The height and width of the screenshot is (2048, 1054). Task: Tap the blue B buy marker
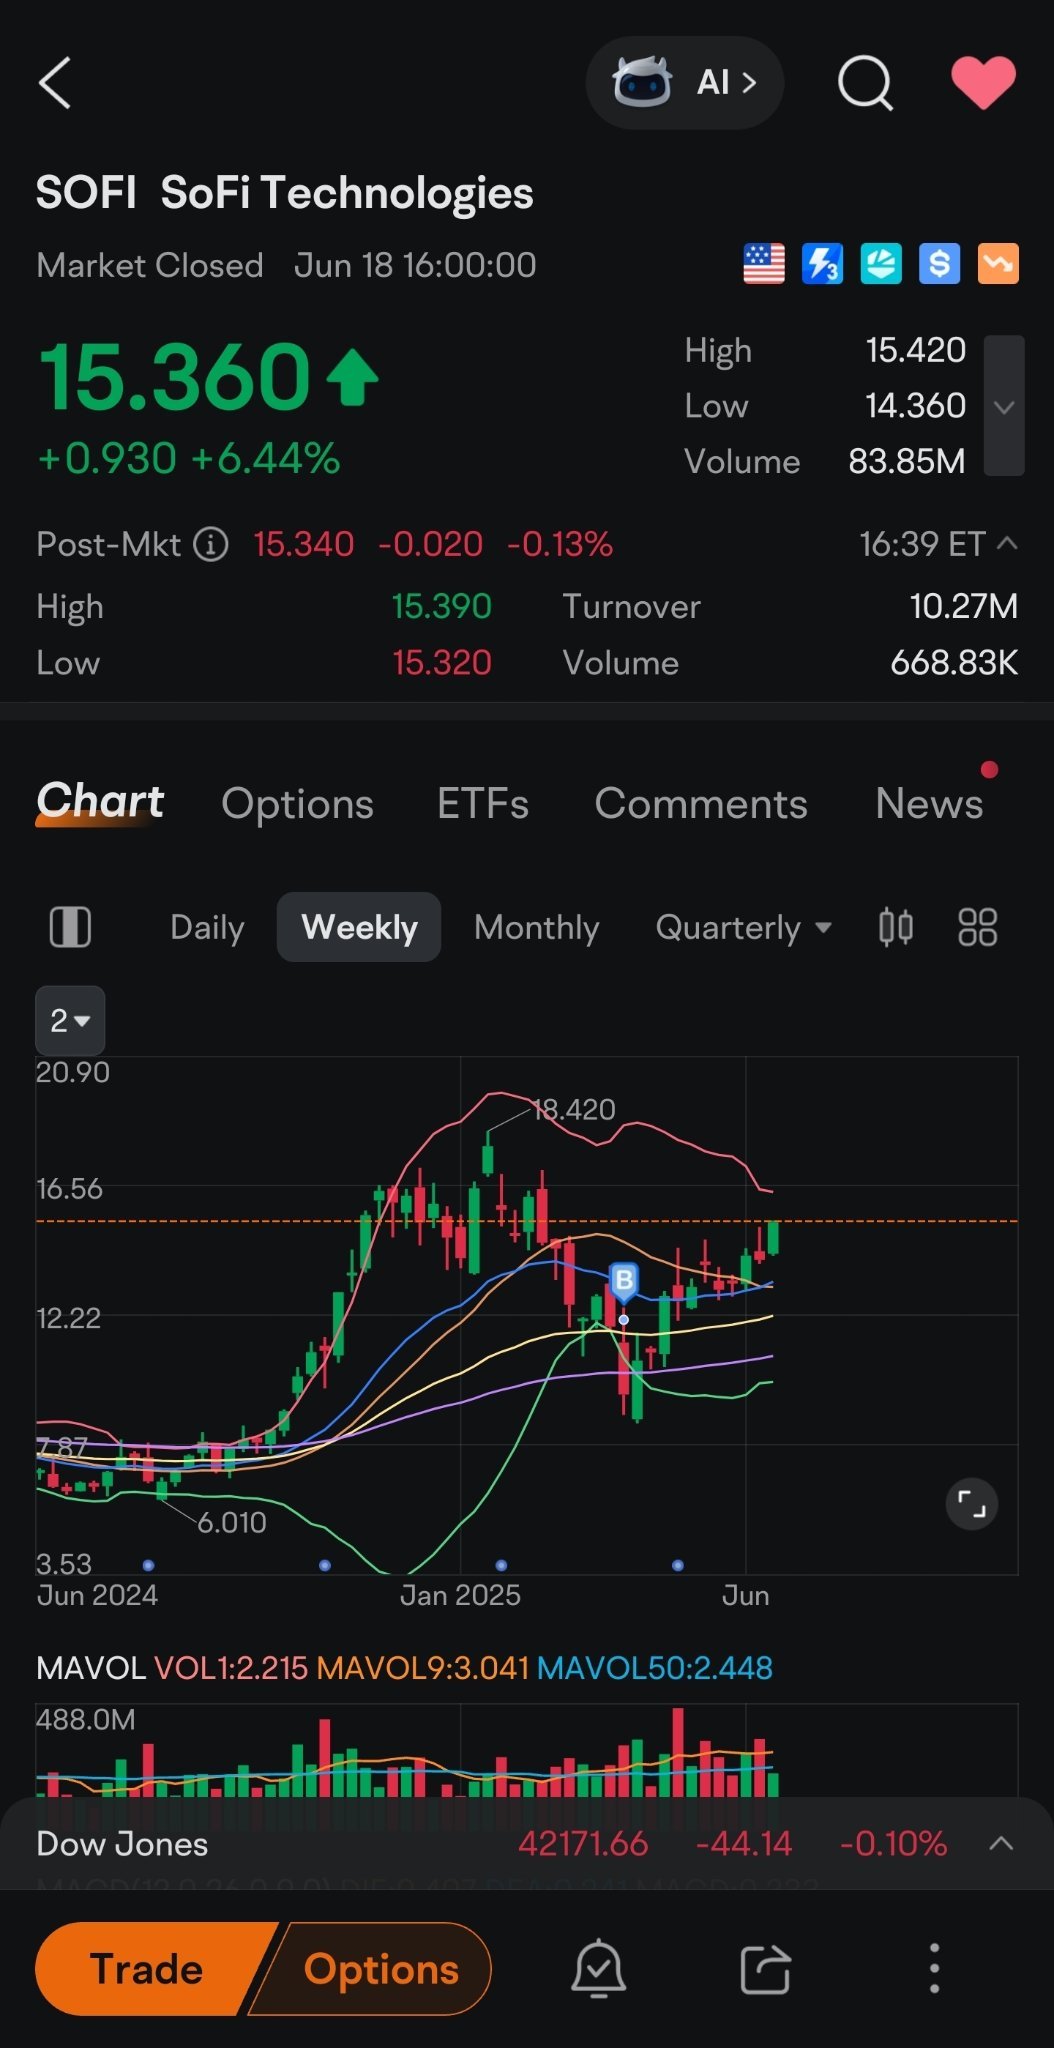[624, 1281]
